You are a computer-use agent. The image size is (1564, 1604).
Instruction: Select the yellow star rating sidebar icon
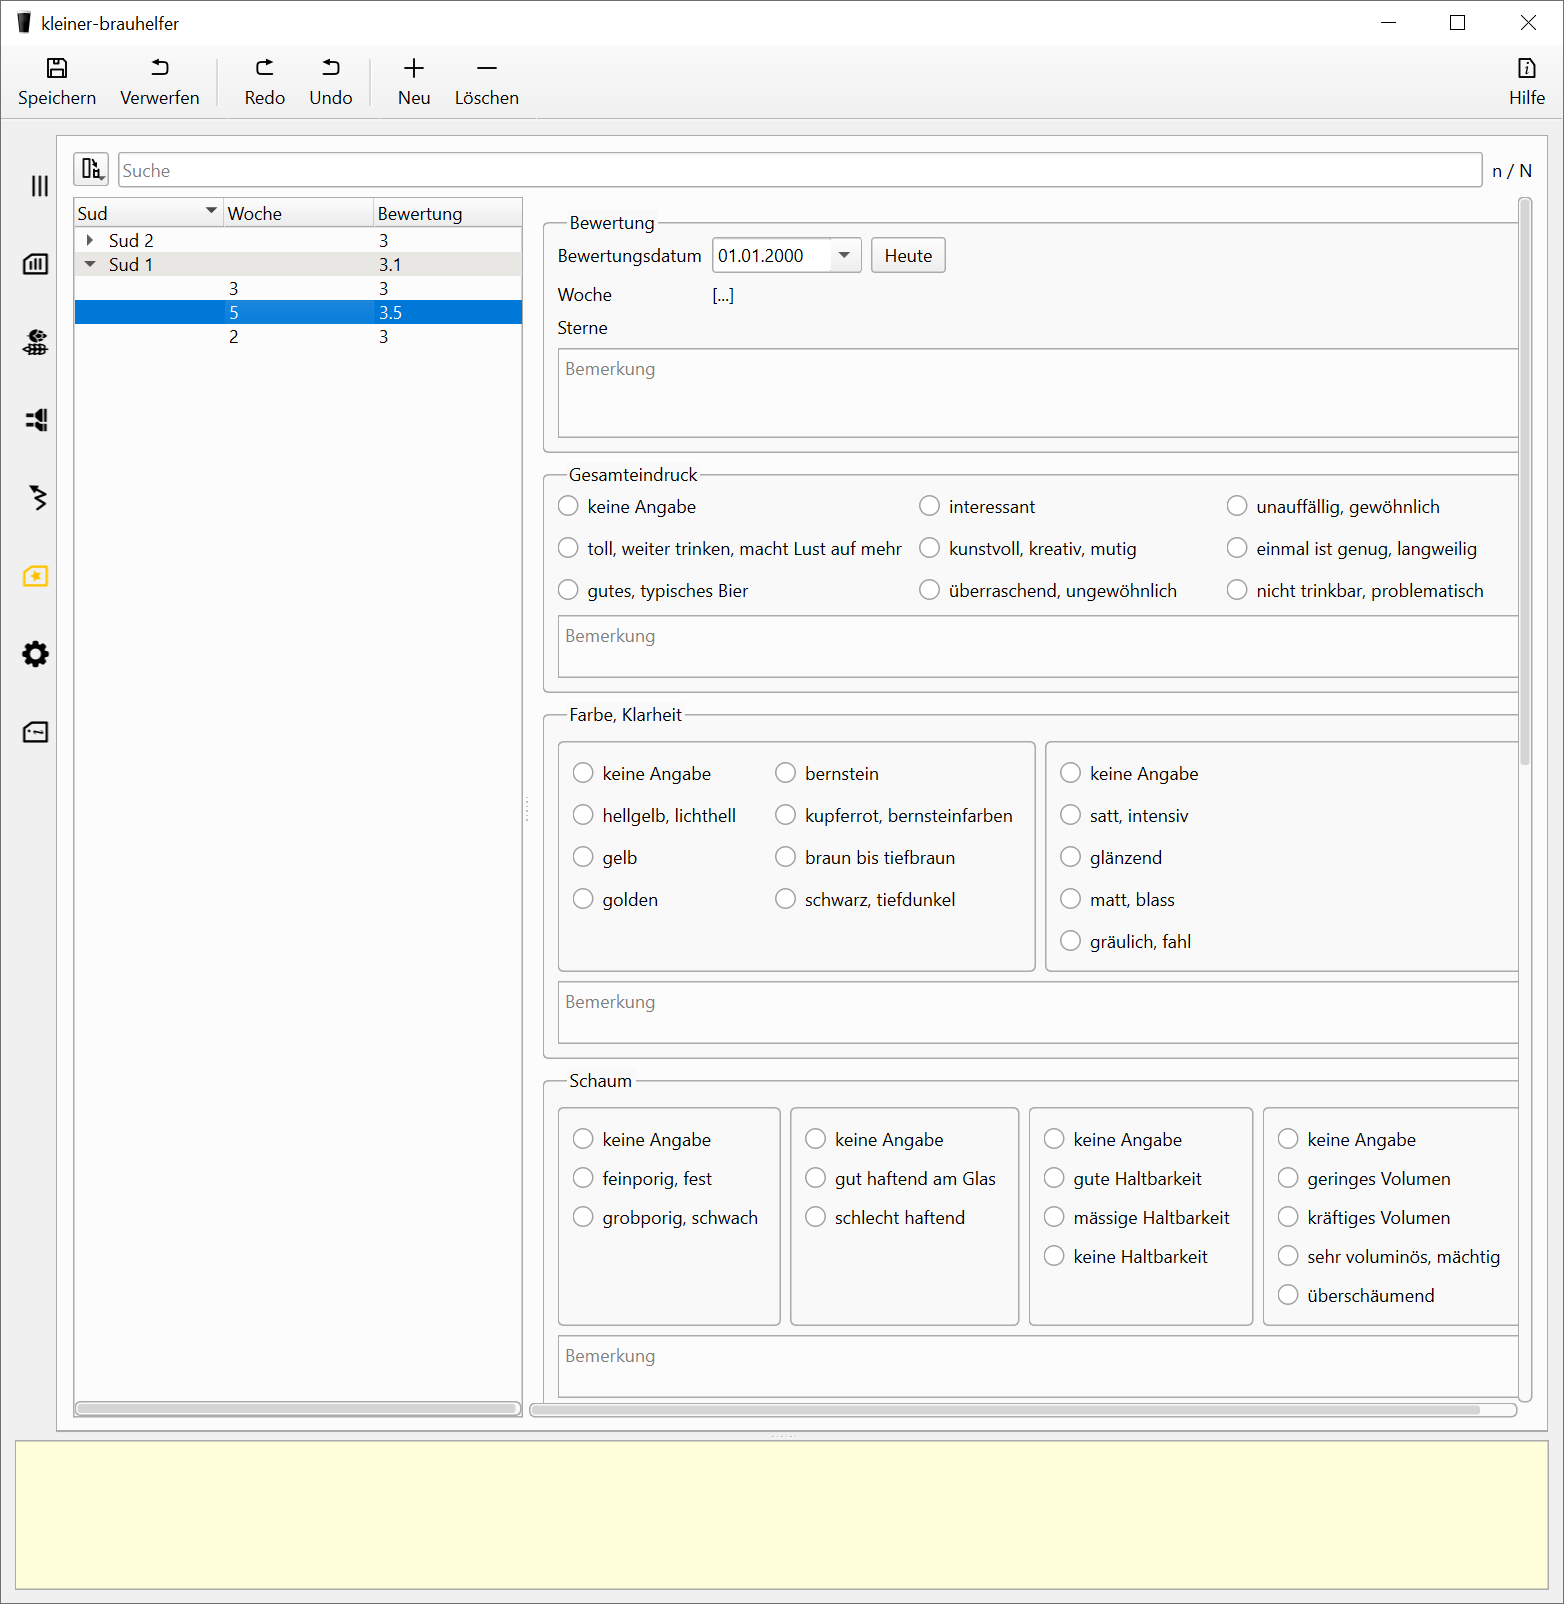36,576
